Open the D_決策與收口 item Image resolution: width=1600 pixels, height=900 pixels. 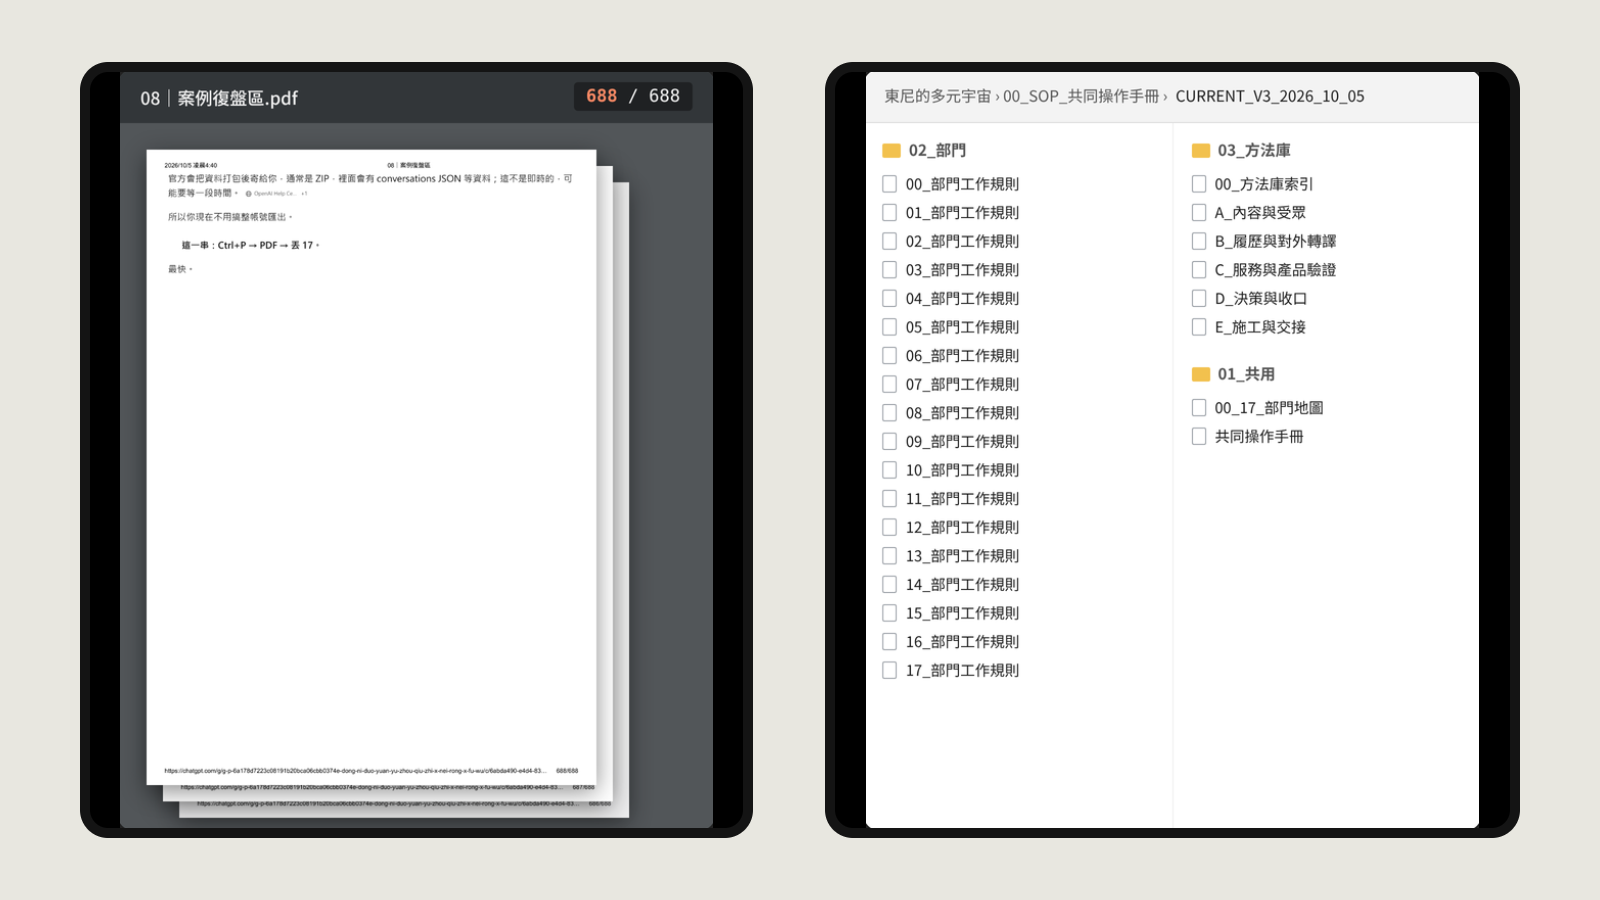click(x=1261, y=298)
